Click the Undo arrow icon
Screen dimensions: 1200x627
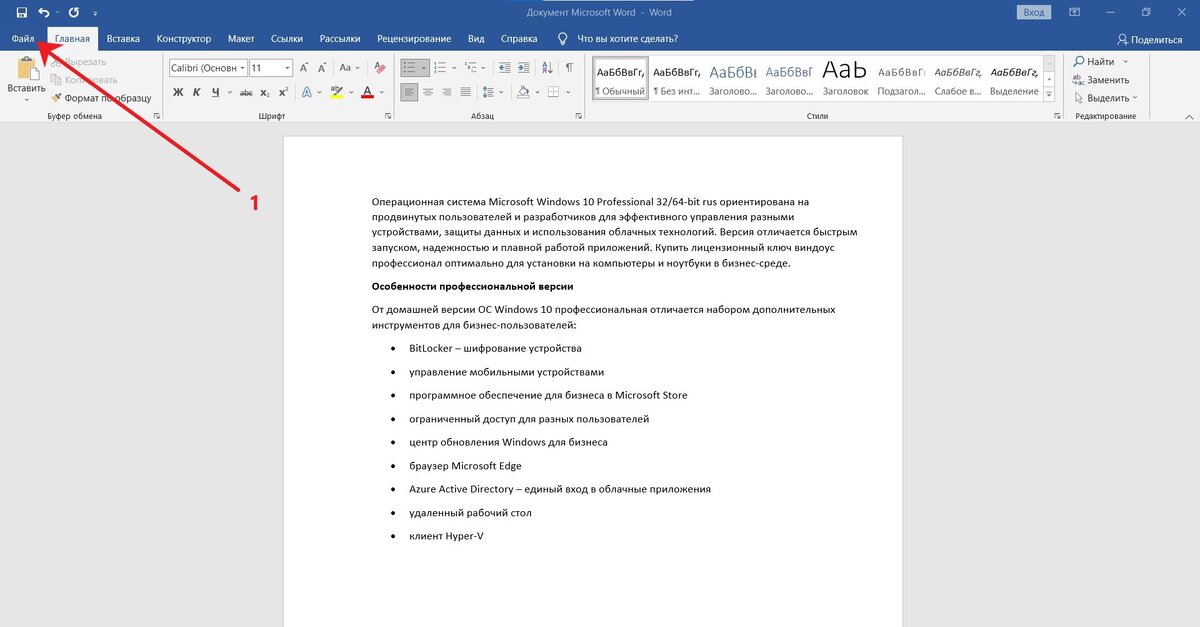coord(44,13)
